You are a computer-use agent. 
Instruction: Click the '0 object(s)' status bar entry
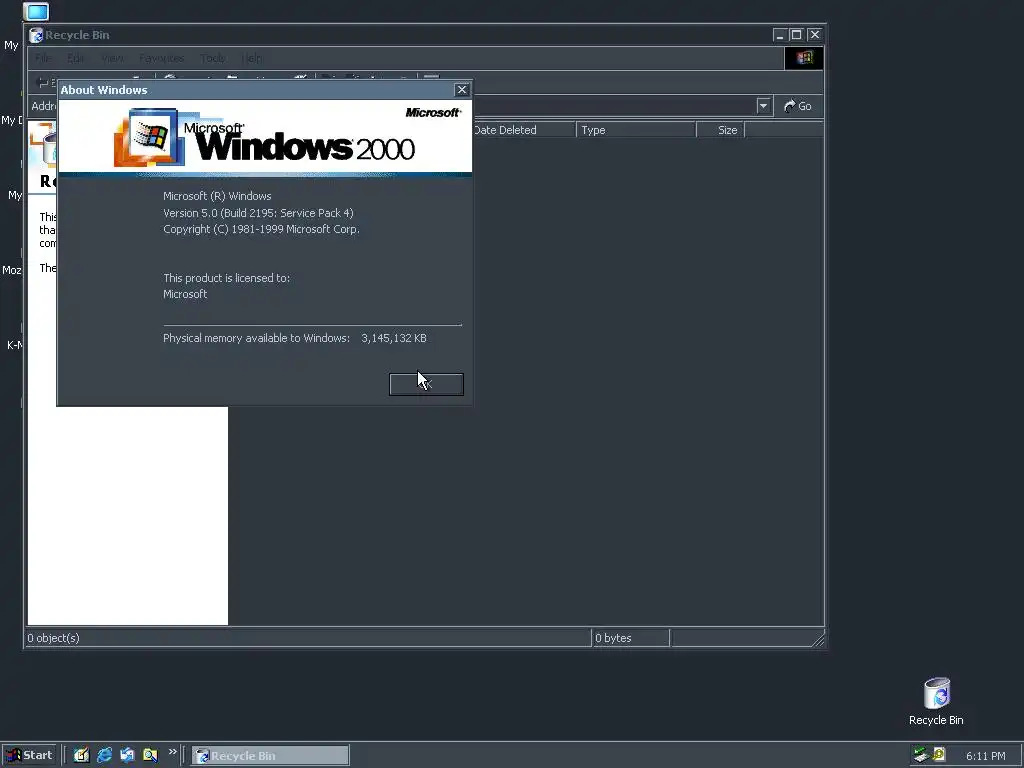53,638
